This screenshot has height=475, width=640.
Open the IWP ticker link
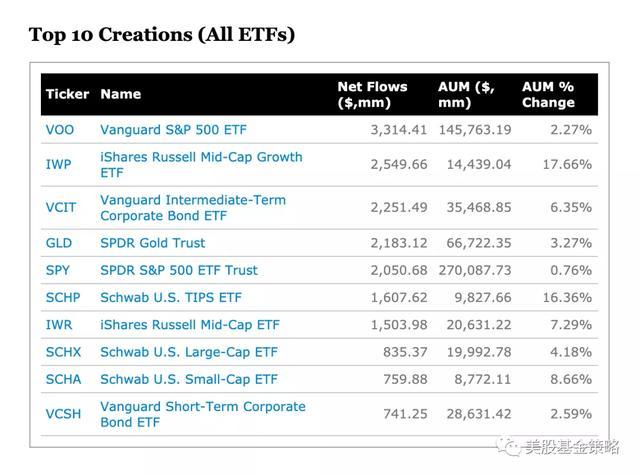(x=58, y=164)
